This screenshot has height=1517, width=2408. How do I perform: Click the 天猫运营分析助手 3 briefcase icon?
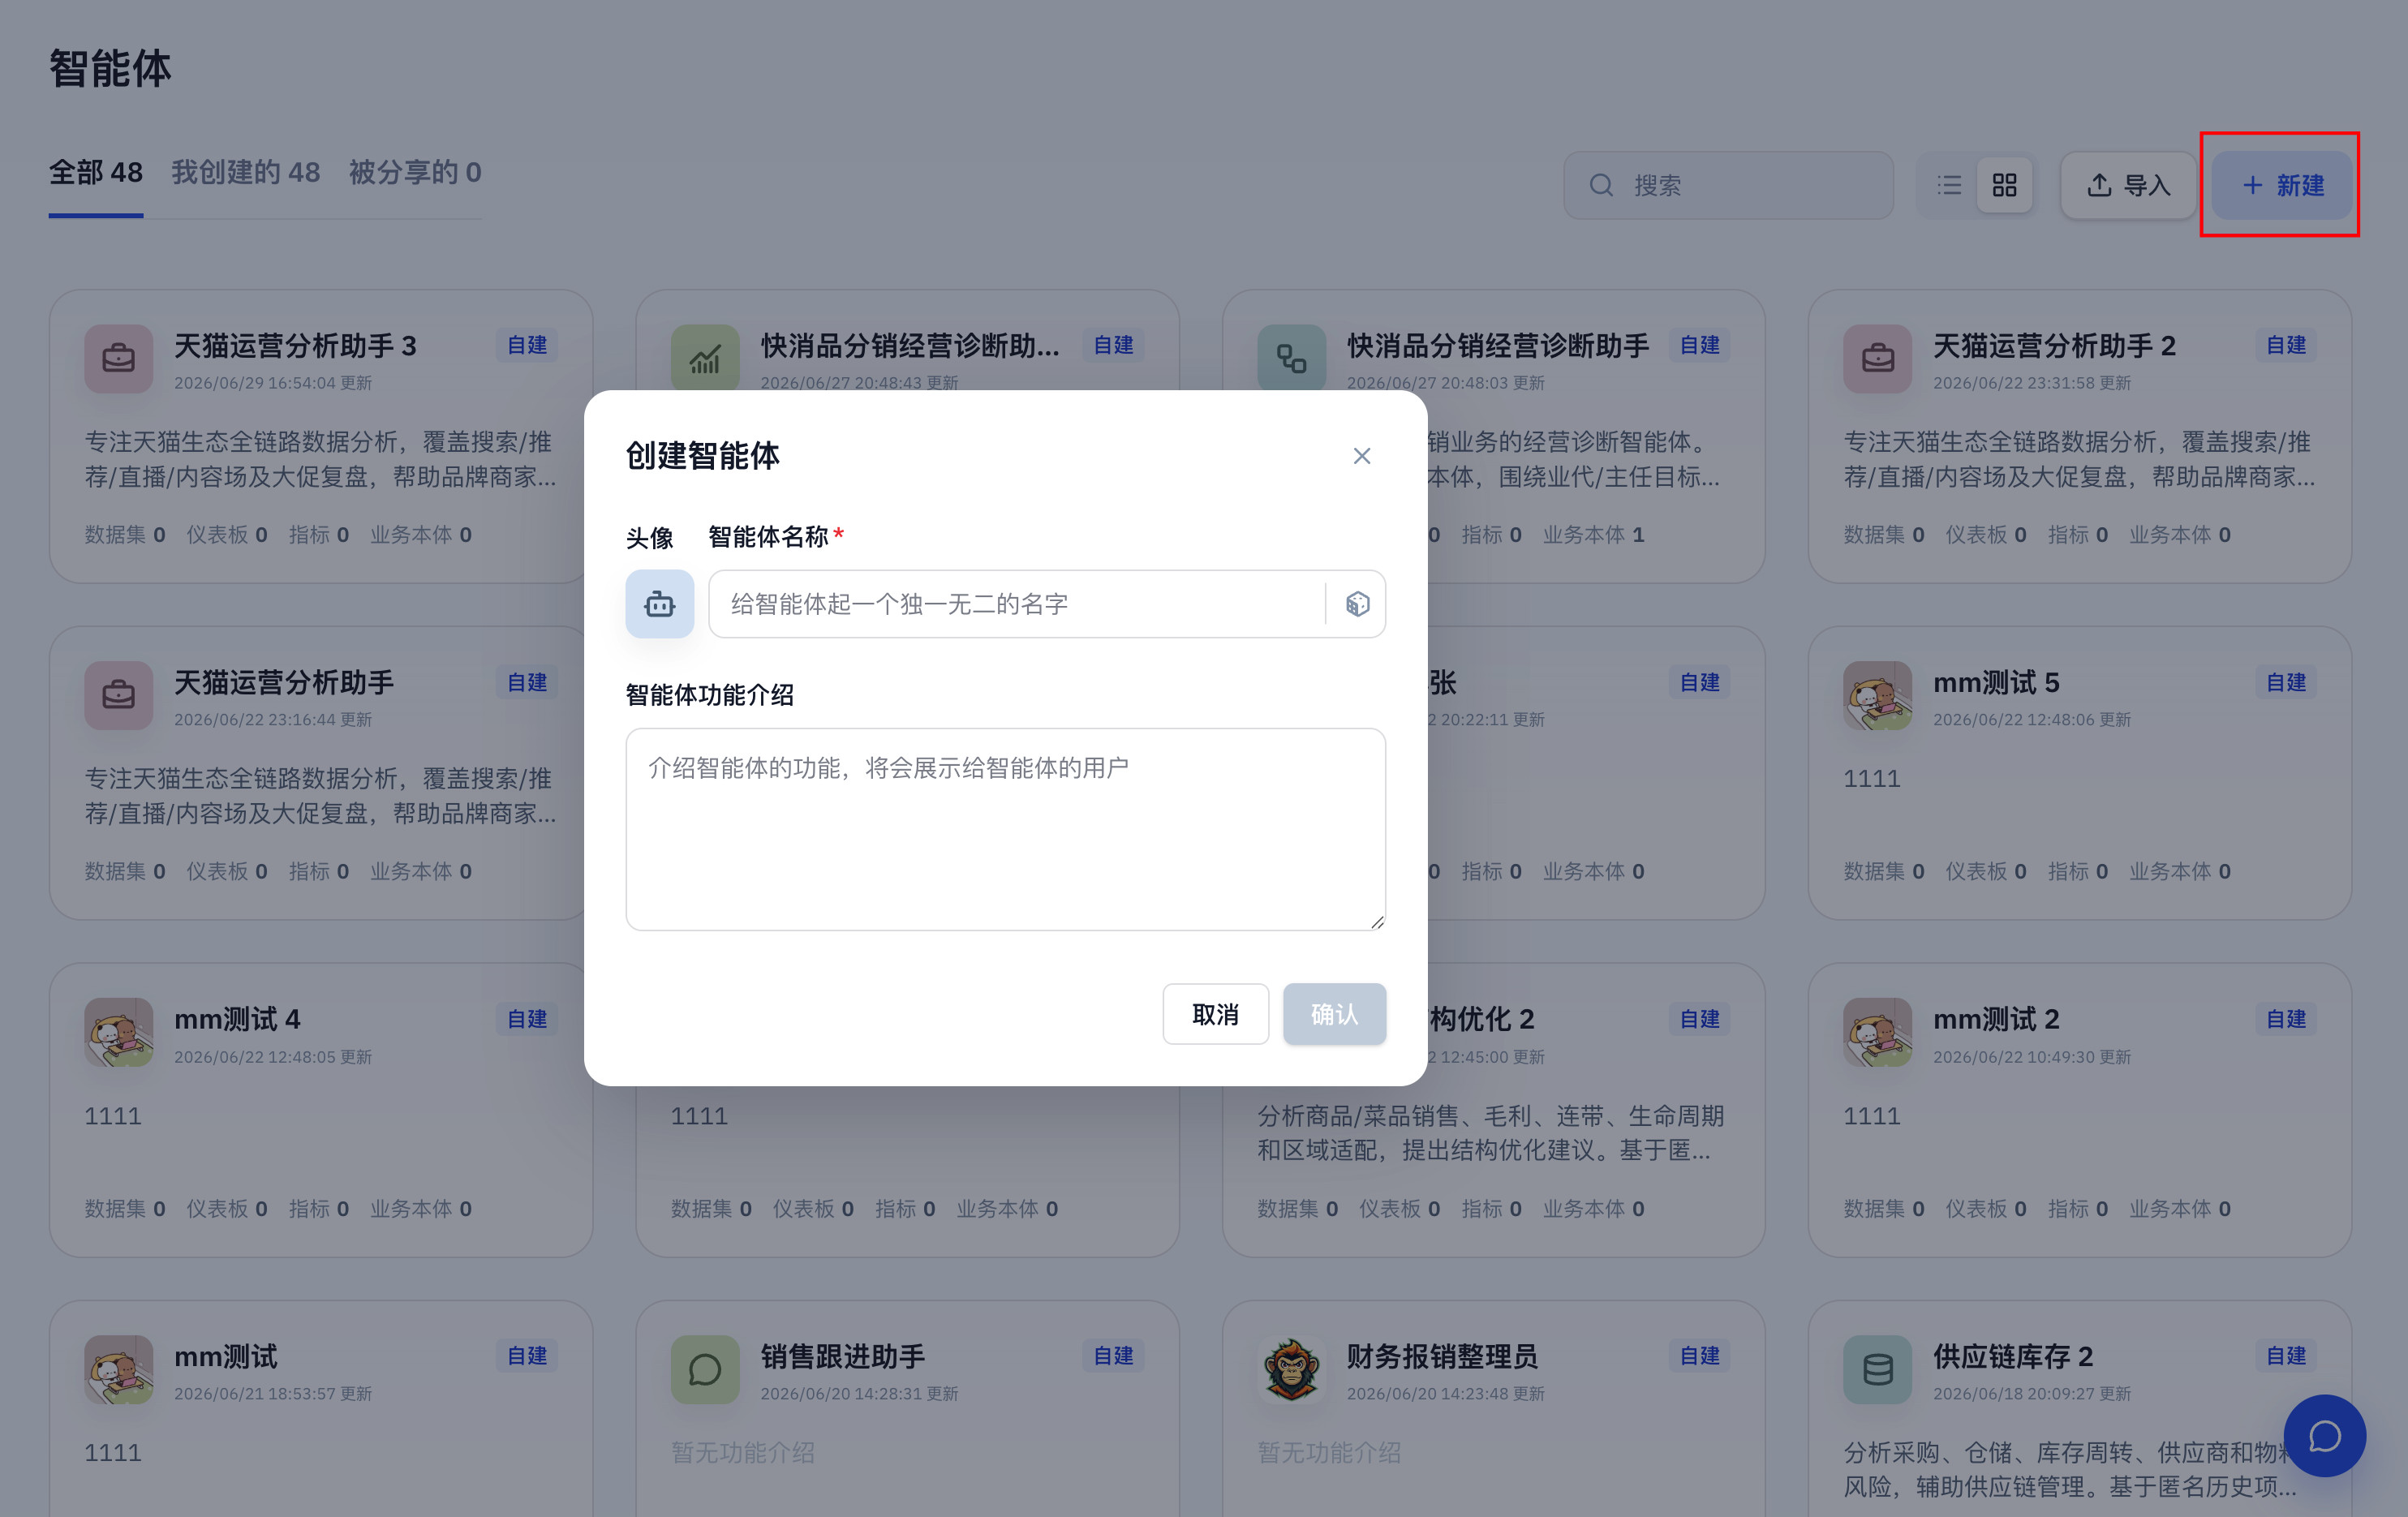(x=119, y=358)
